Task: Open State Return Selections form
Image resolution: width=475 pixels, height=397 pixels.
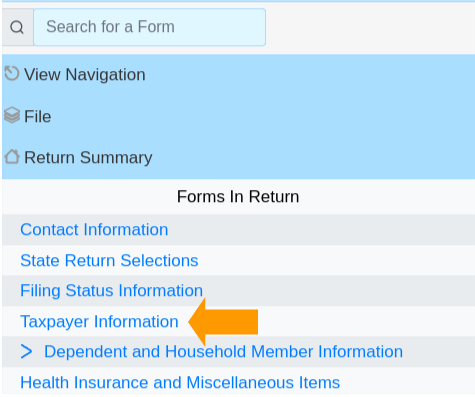Action: point(109,260)
